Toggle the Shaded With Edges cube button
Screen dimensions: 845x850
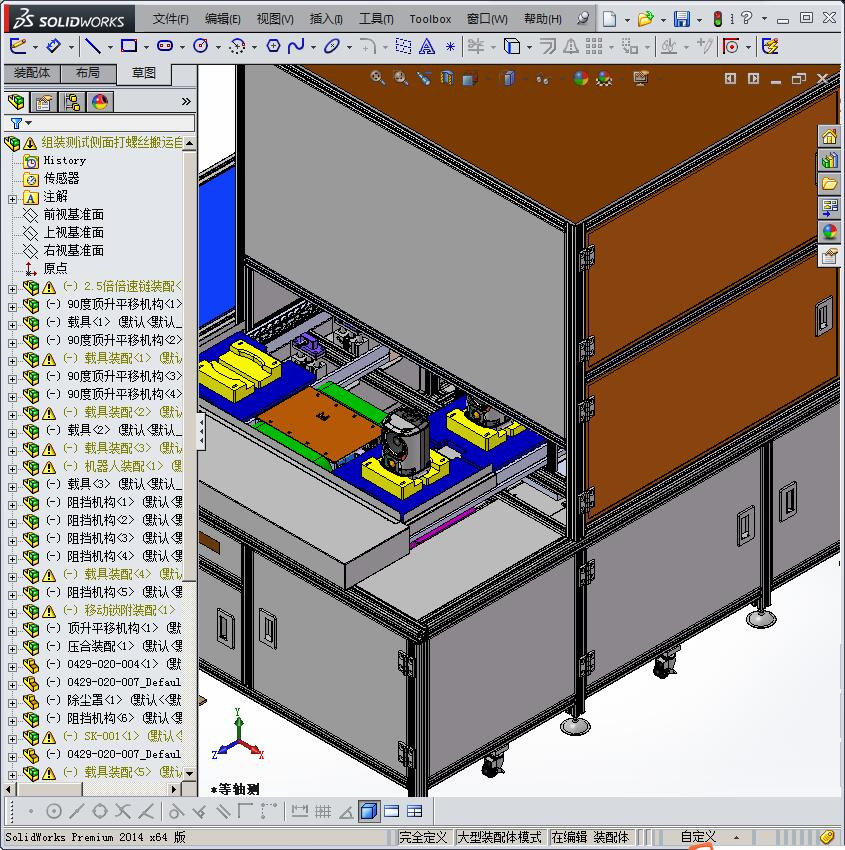(369, 811)
